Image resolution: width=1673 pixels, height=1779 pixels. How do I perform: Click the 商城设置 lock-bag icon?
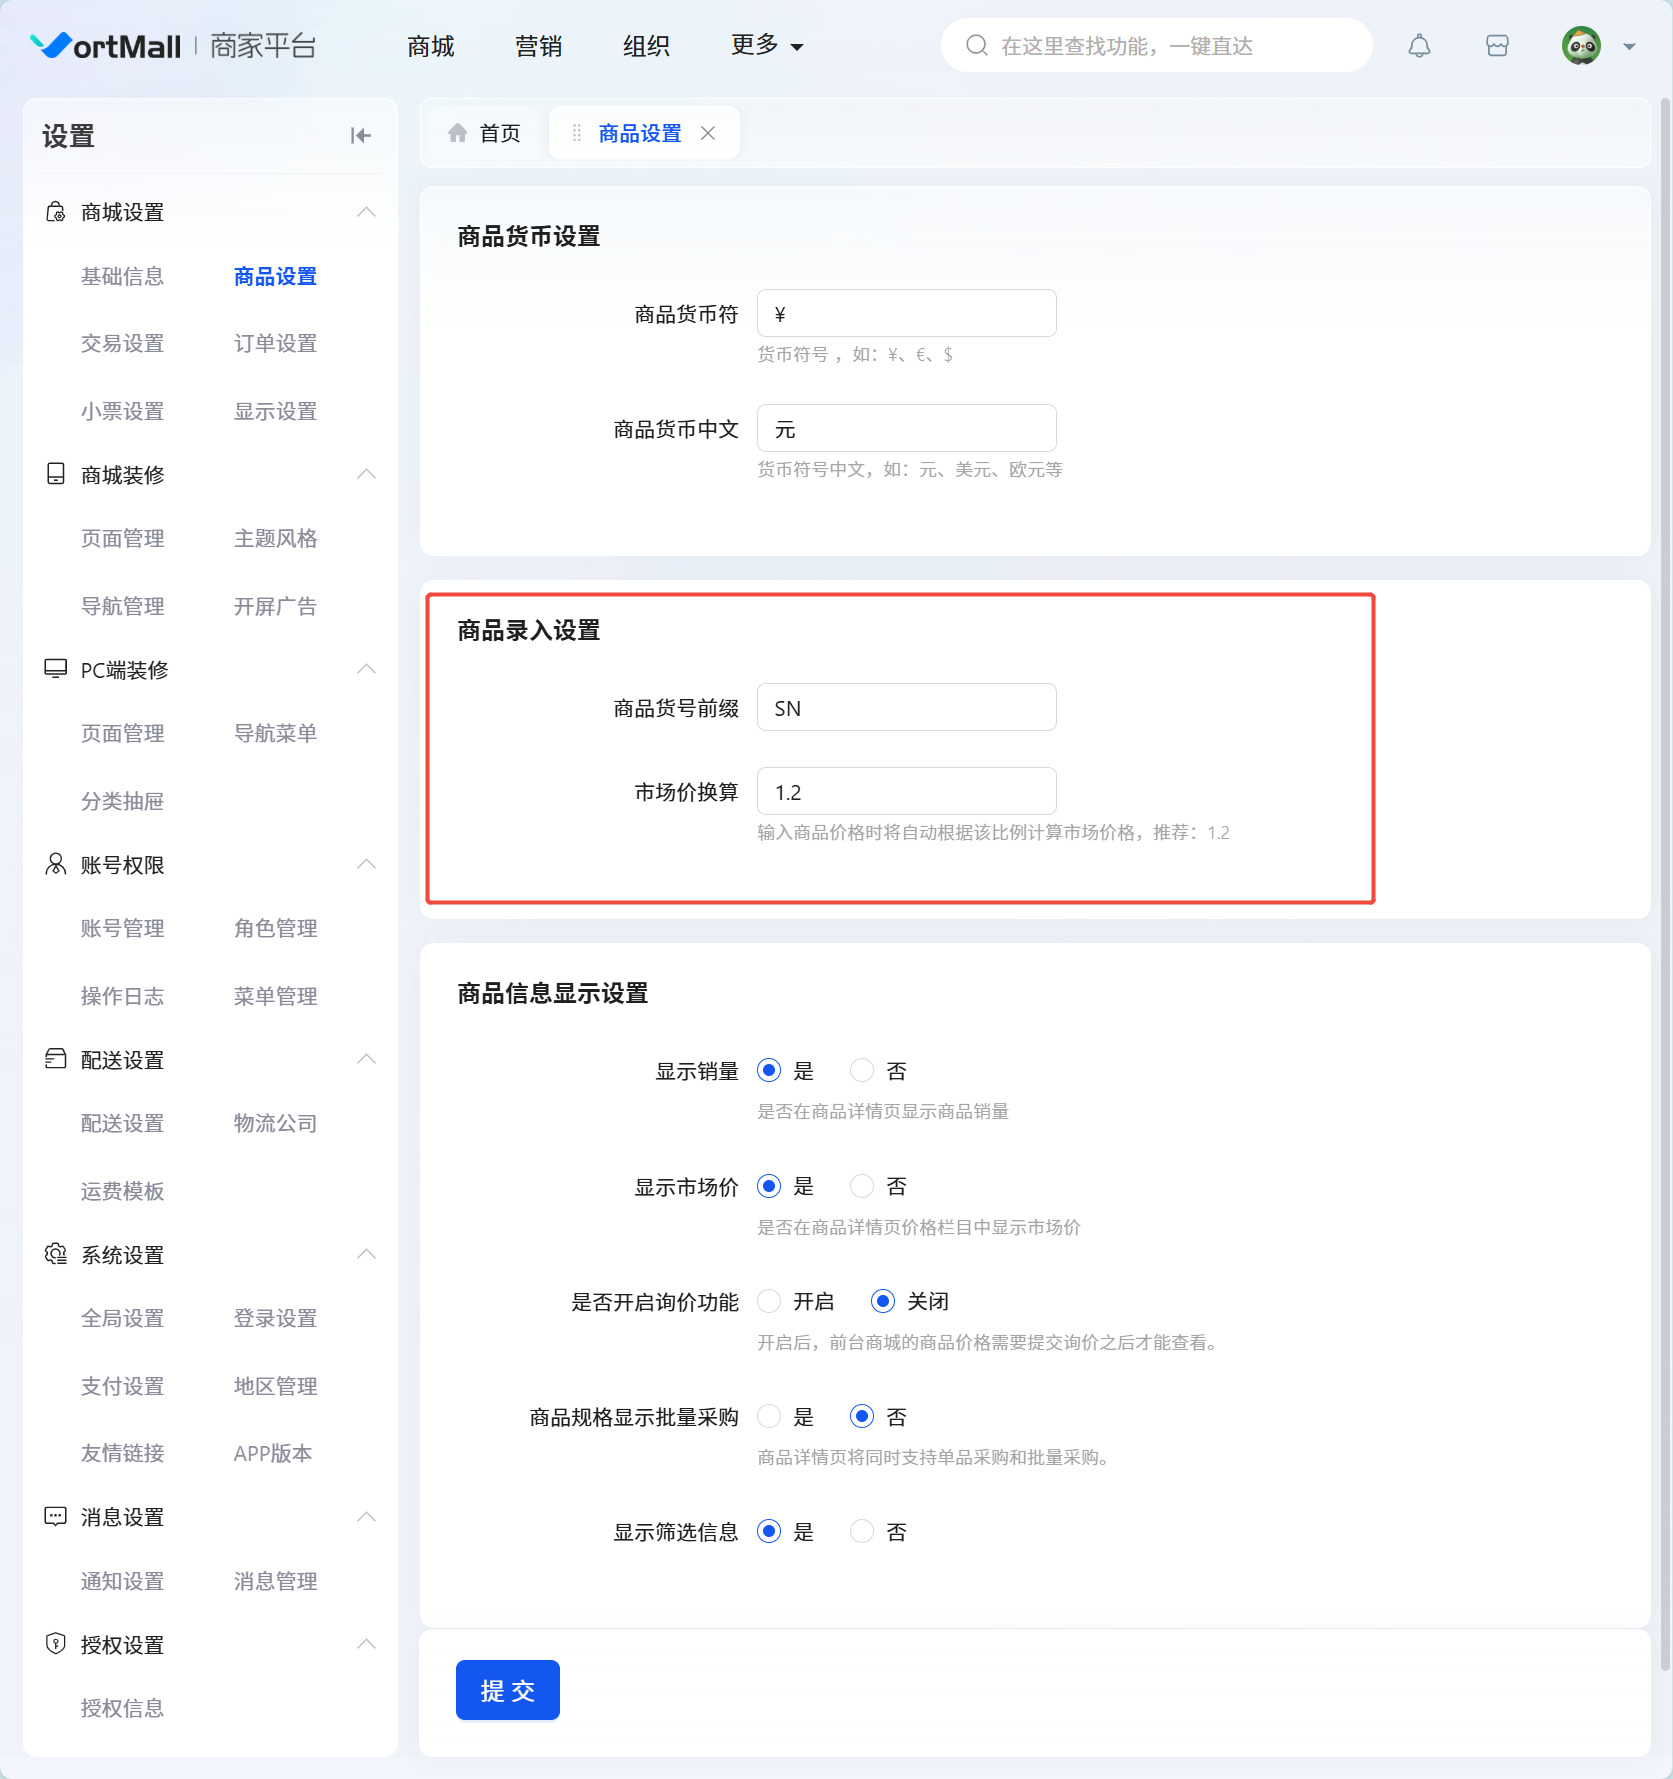(56, 212)
